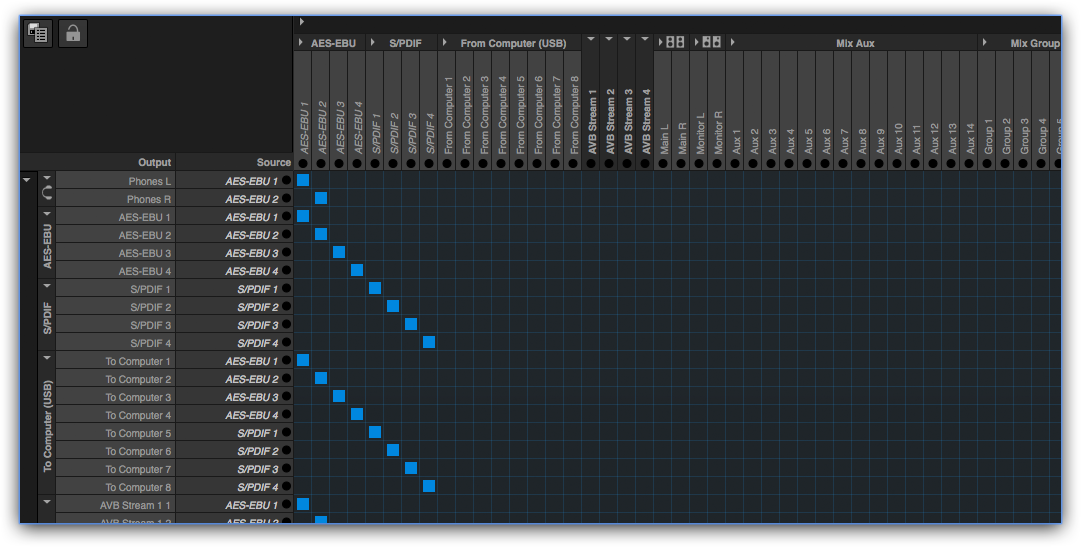Toggle the S/PDIF 4 to S/PDIF 4 crosspoint
The width and height of the screenshot is (1081, 547).
pos(429,342)
